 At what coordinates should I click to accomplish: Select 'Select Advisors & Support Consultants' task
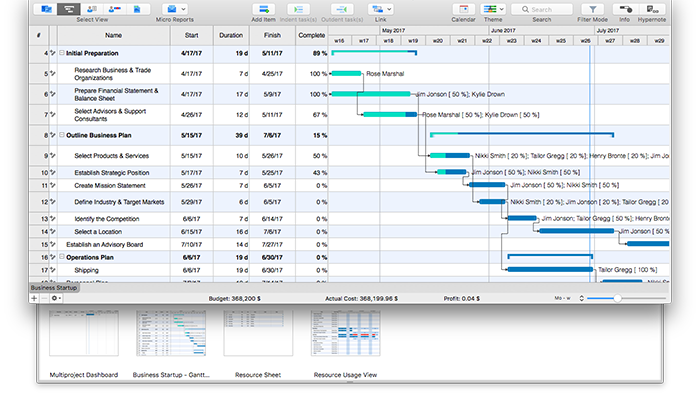tap(110, 115)
